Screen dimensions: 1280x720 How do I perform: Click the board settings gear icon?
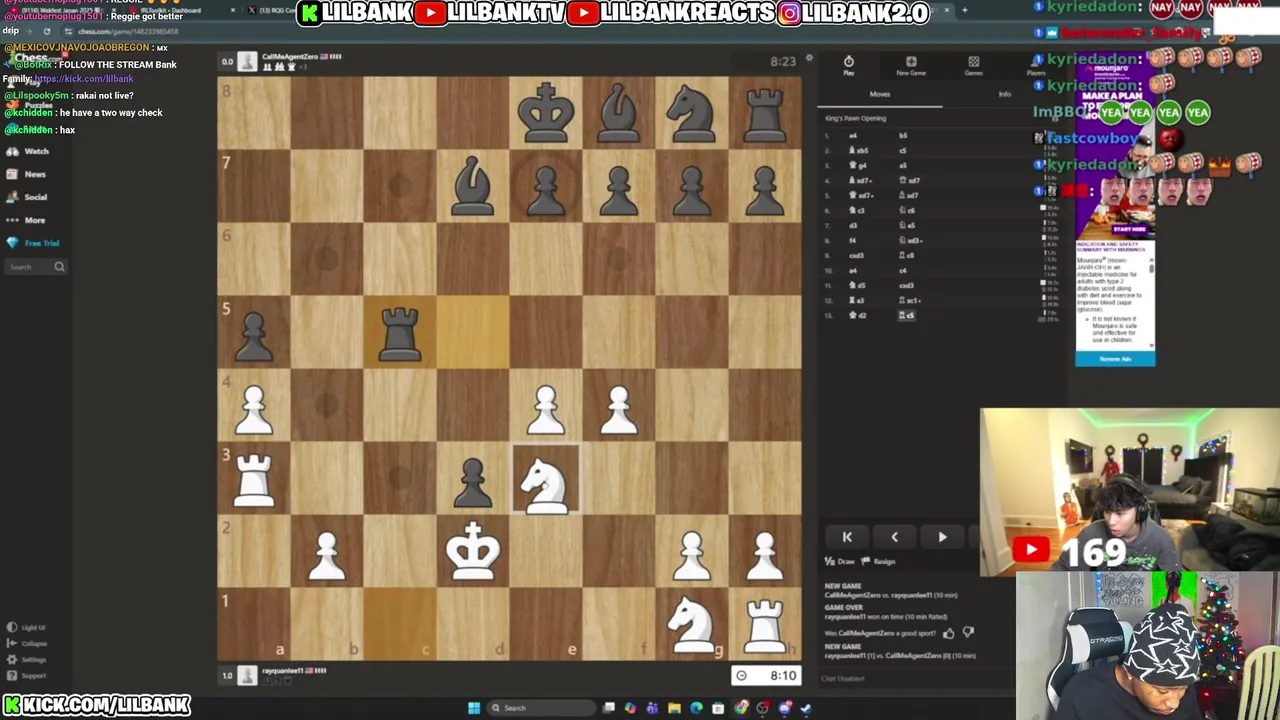(809, 58)
